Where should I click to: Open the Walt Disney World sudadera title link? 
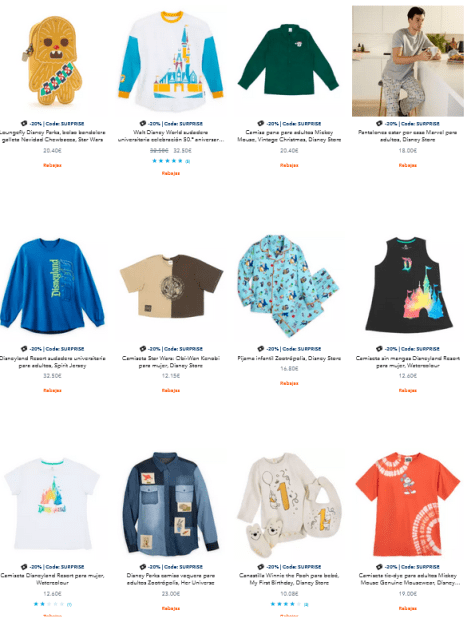(171, 136)
